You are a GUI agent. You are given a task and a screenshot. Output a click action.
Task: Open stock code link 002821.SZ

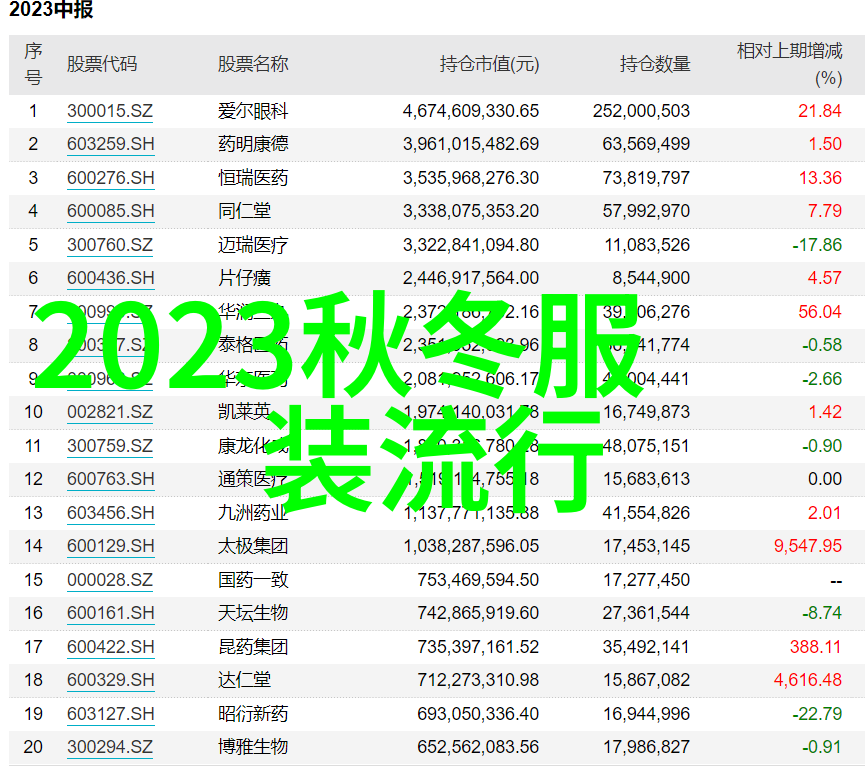click(110, 412)
